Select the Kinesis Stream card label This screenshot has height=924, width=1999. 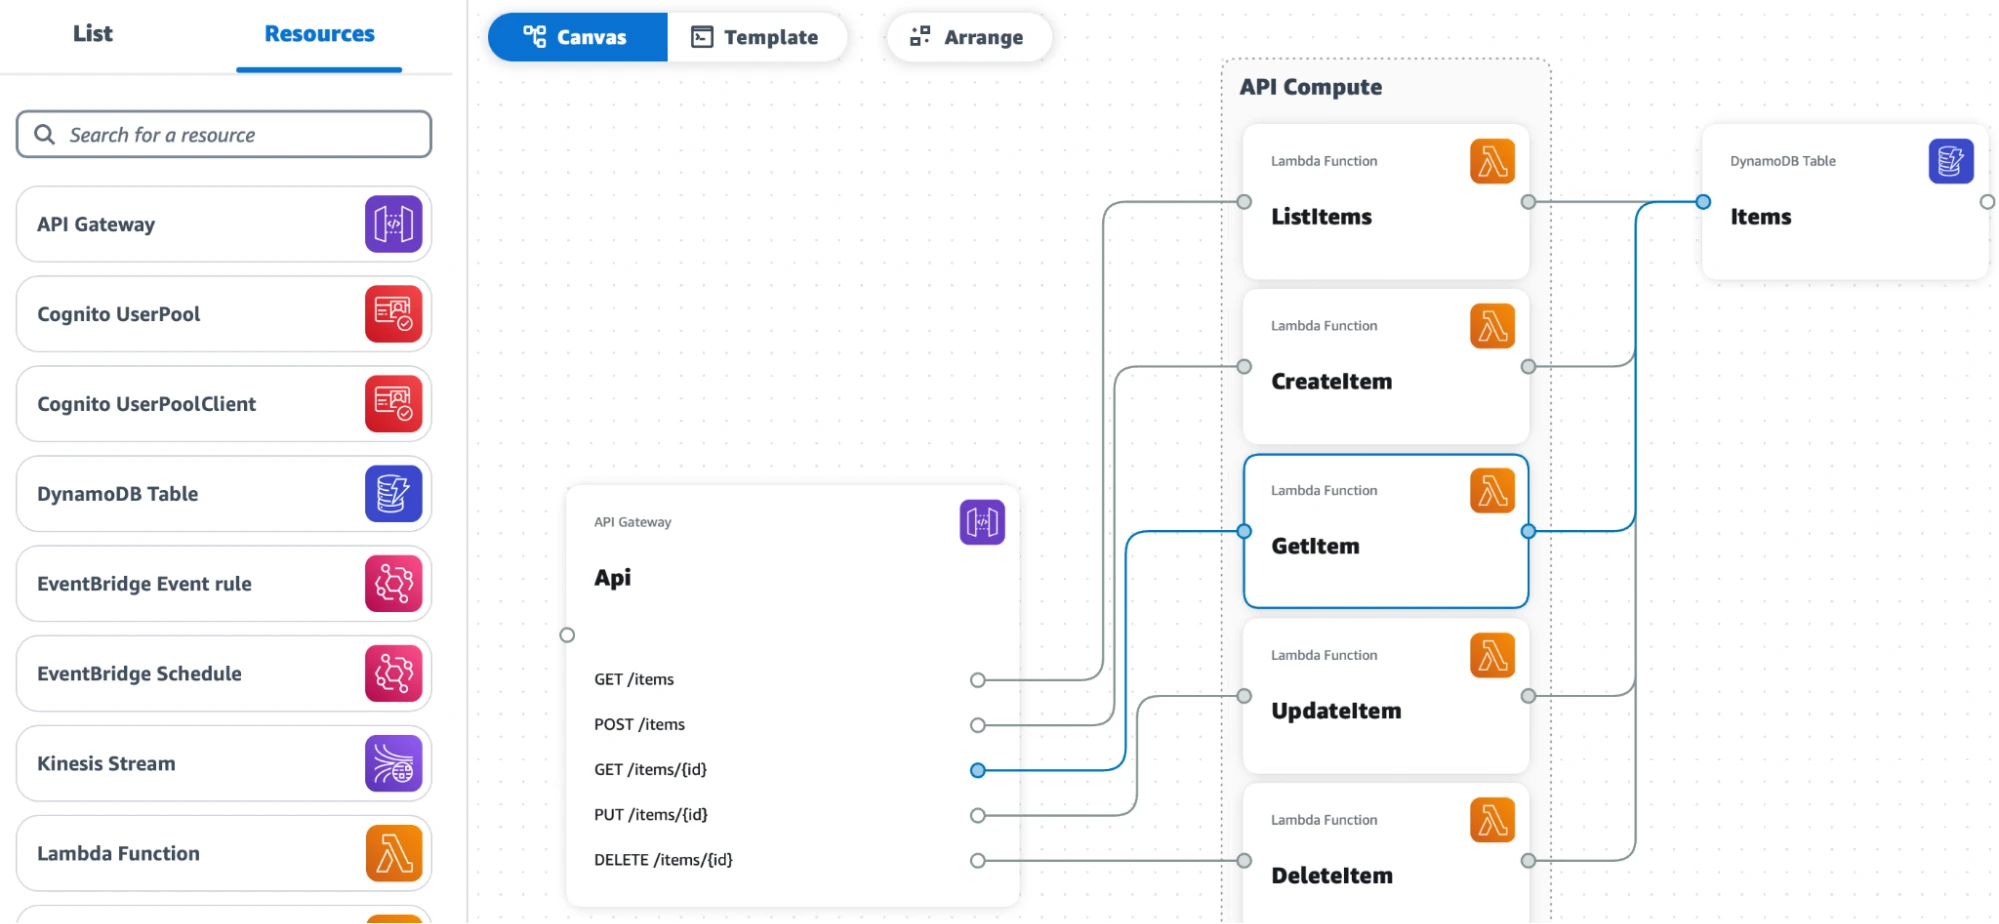(x=106, y=764)
